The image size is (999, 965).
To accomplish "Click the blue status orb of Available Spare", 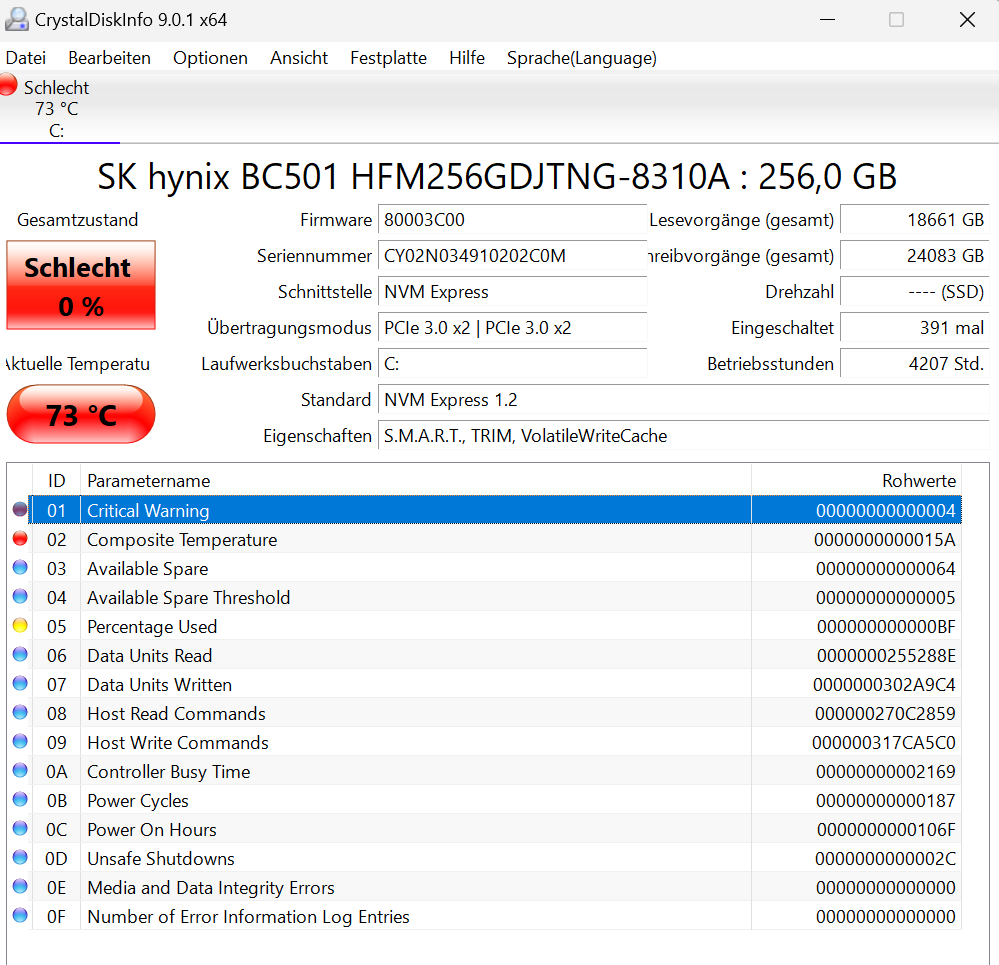I will 20,568.
